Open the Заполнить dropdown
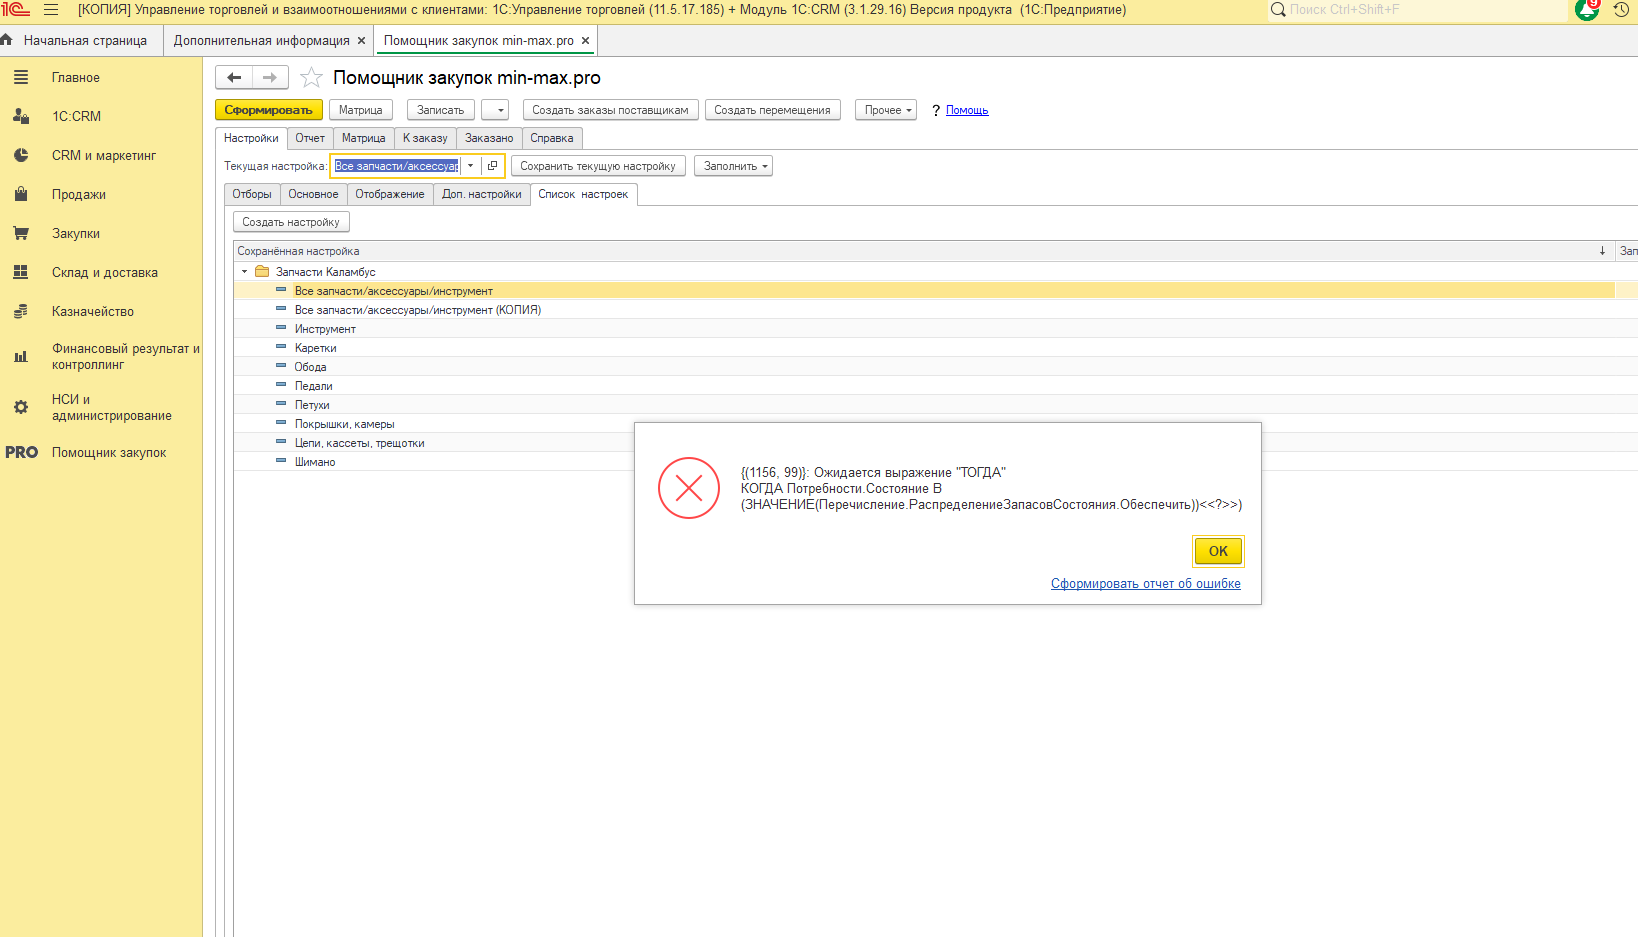 (x=733, y=166)
